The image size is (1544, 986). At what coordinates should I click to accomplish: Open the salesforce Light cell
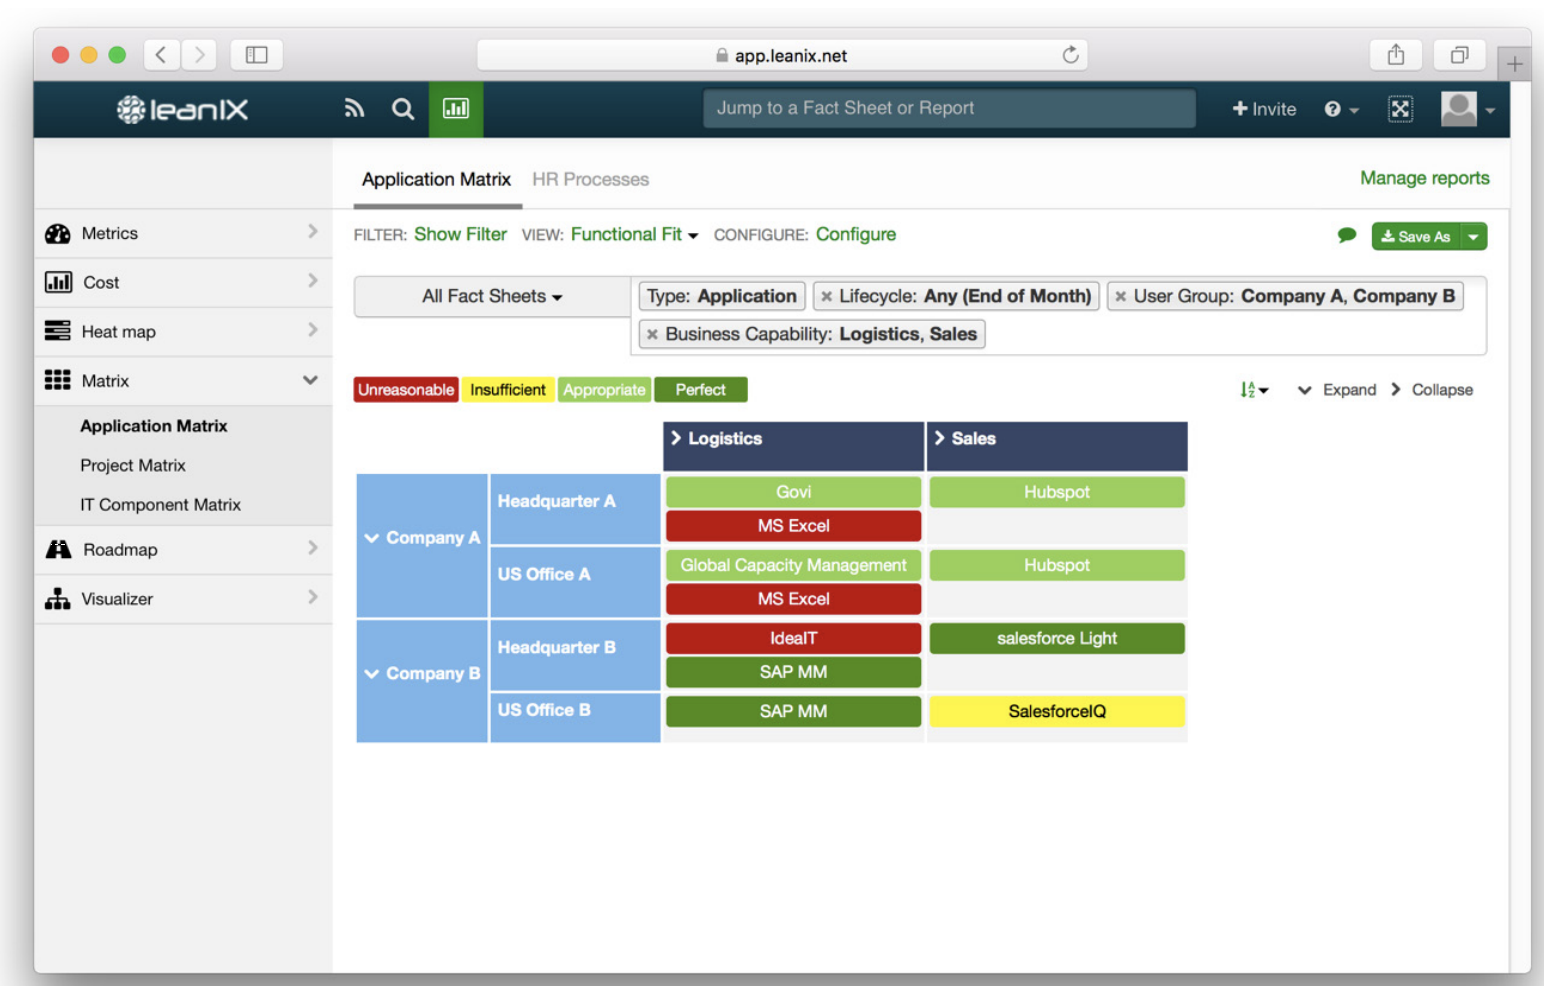coord(1057,638)
